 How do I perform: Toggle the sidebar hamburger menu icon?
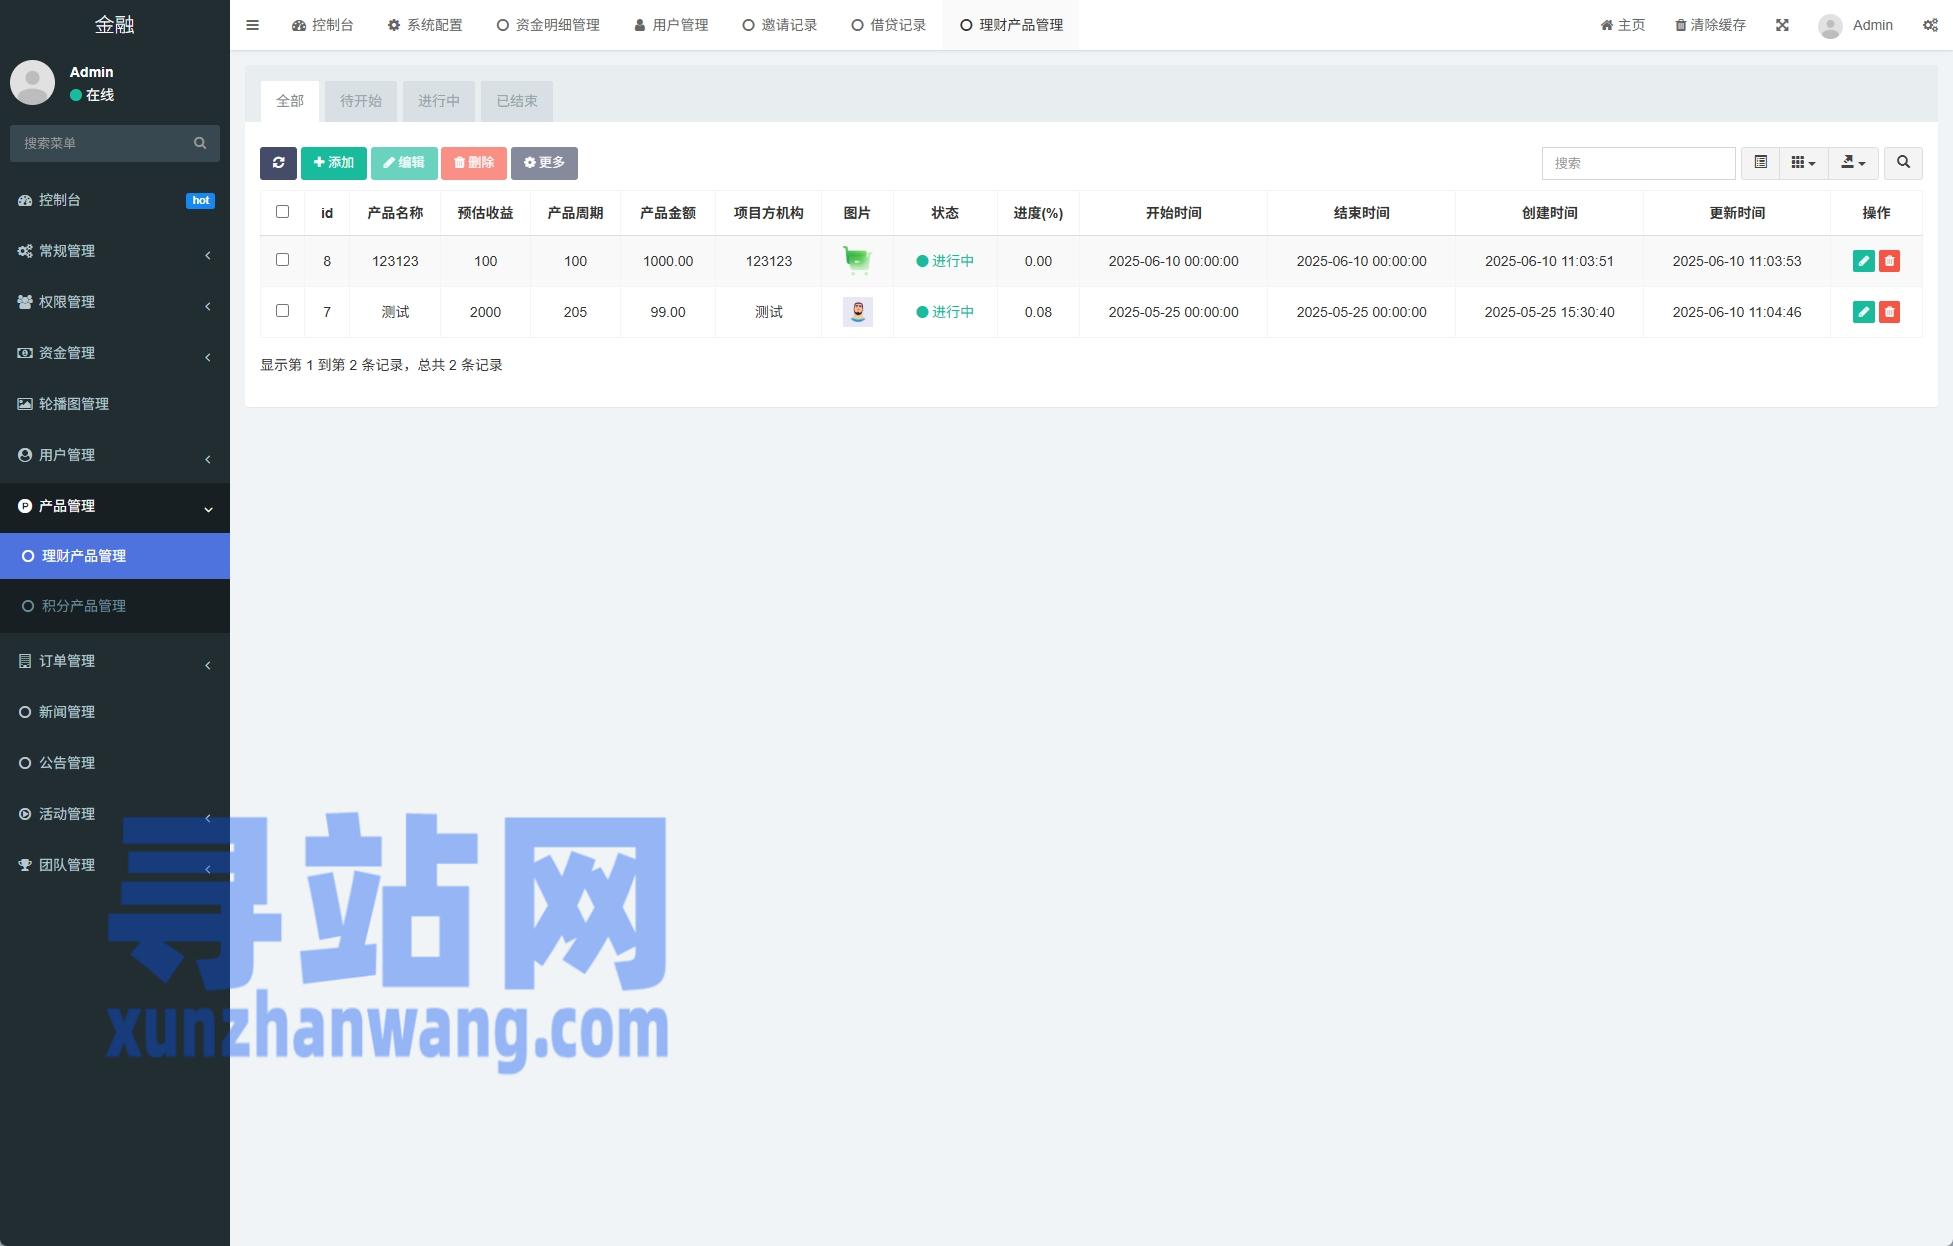pyautogui.click(x=252, y=25)
